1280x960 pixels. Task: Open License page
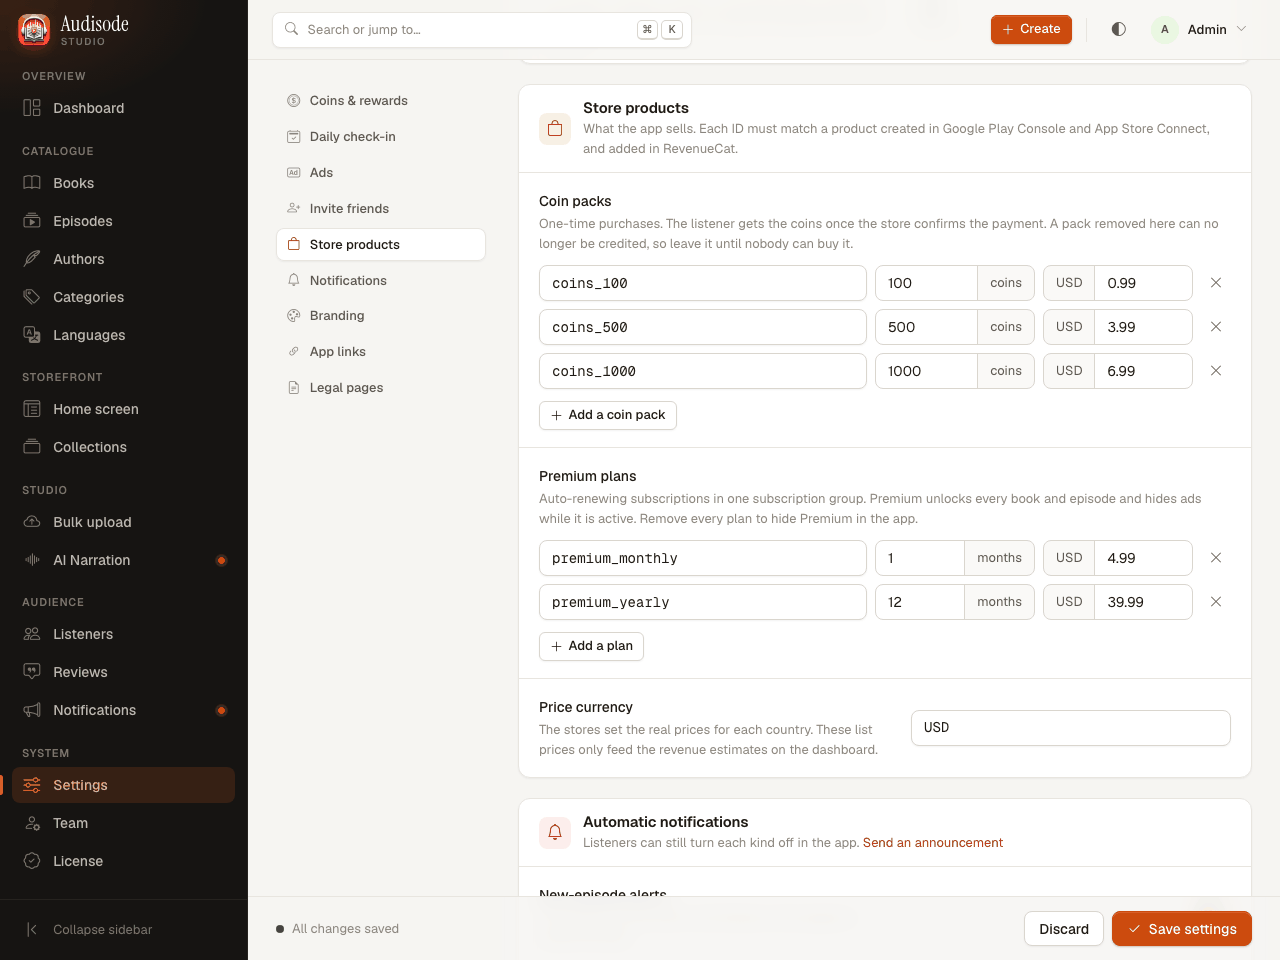point(124,861)
